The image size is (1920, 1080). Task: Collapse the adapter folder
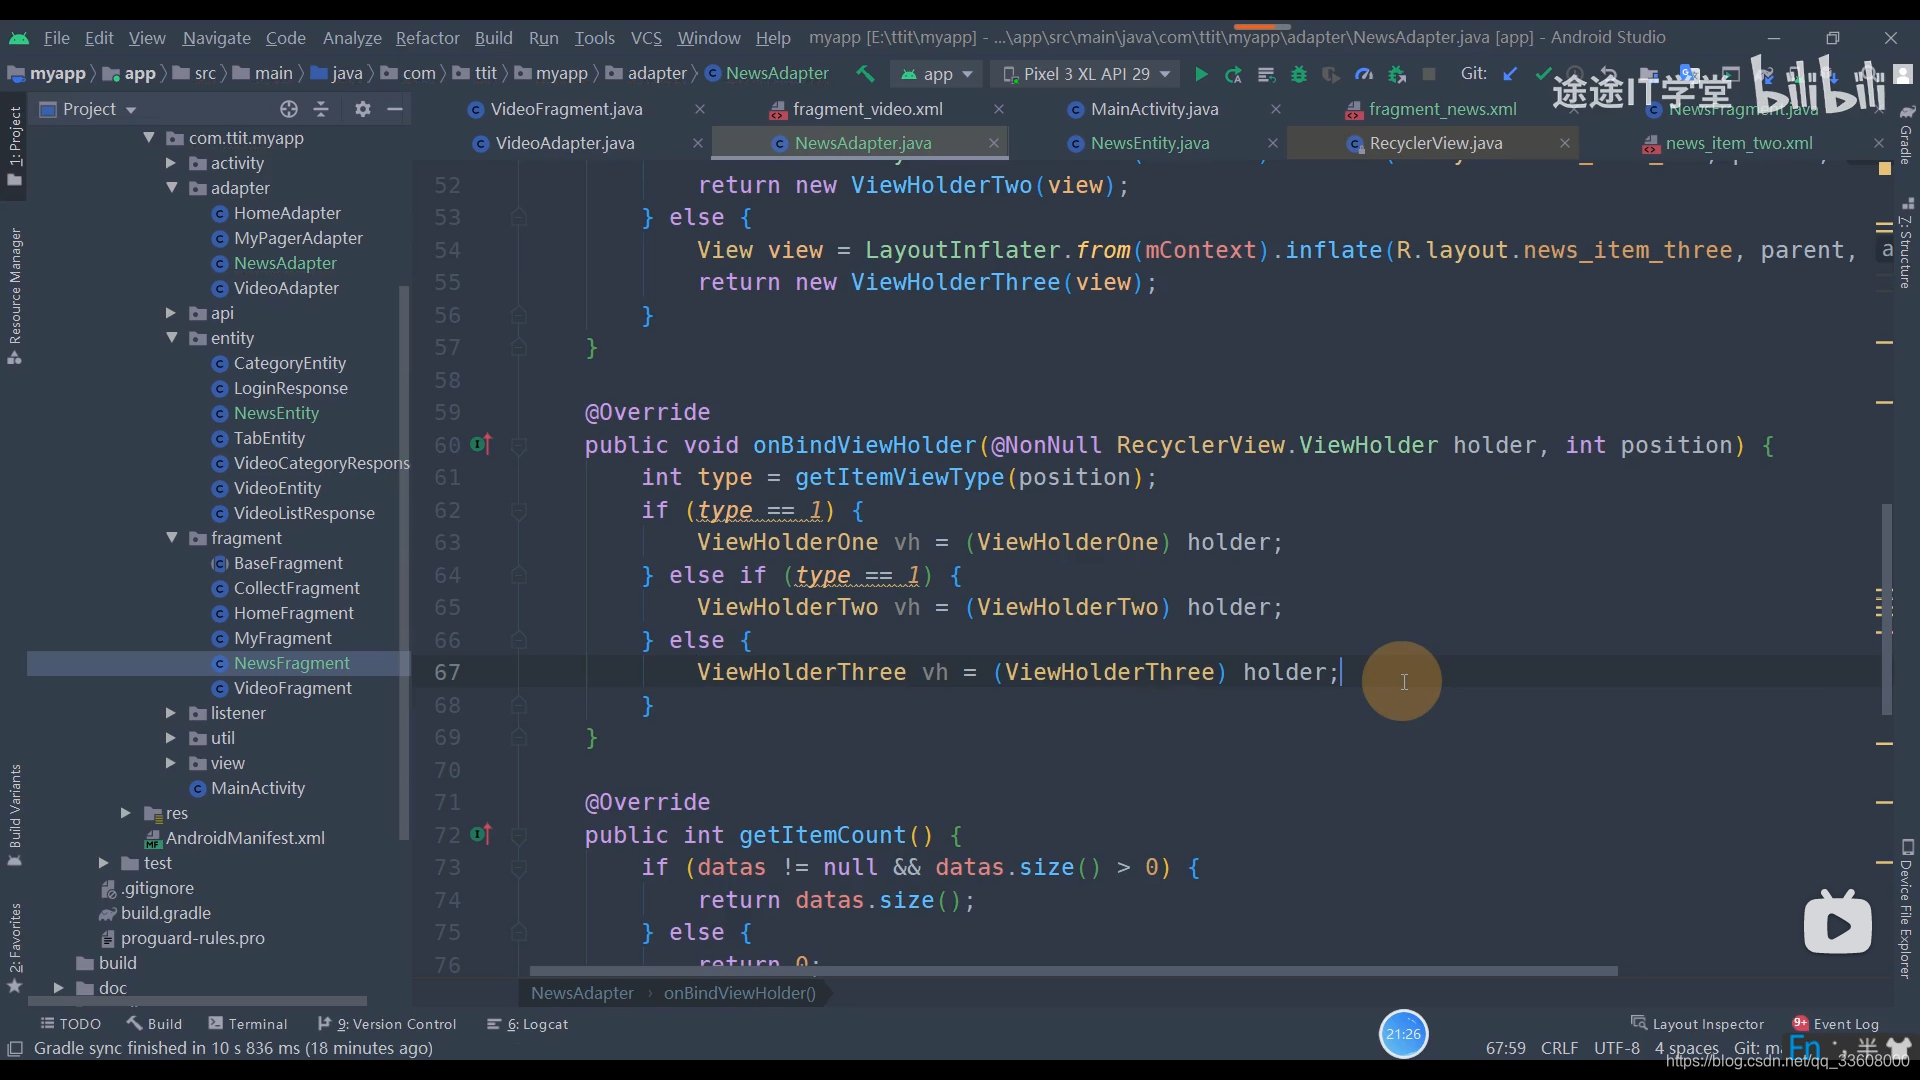point(171,188)
